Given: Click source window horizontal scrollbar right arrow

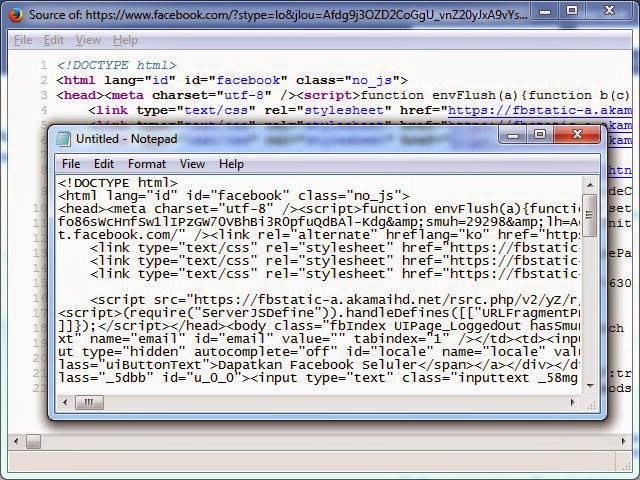Looking at the screenshot, I should [624, 441].
